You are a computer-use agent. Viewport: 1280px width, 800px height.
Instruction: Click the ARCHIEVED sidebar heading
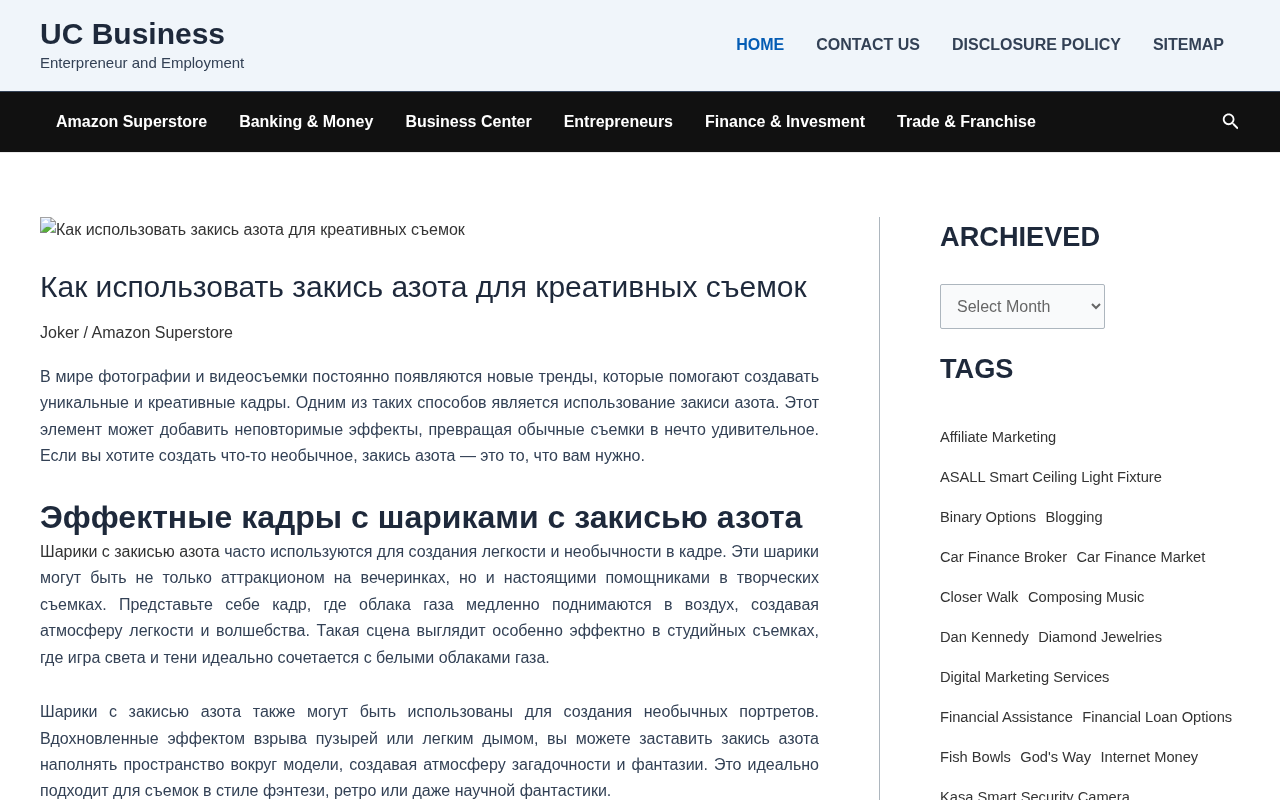pyautogui.click(x=1020, y=237)
